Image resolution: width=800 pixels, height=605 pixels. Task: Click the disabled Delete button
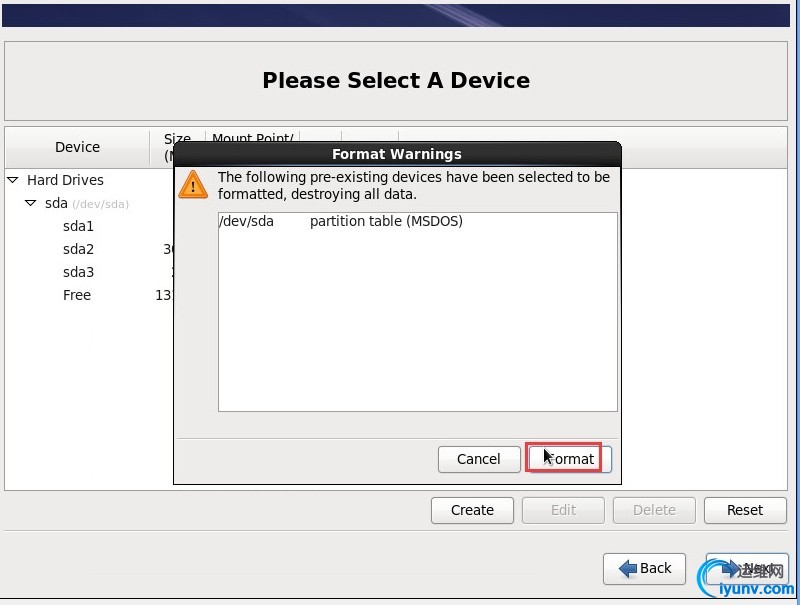point(654,510)
